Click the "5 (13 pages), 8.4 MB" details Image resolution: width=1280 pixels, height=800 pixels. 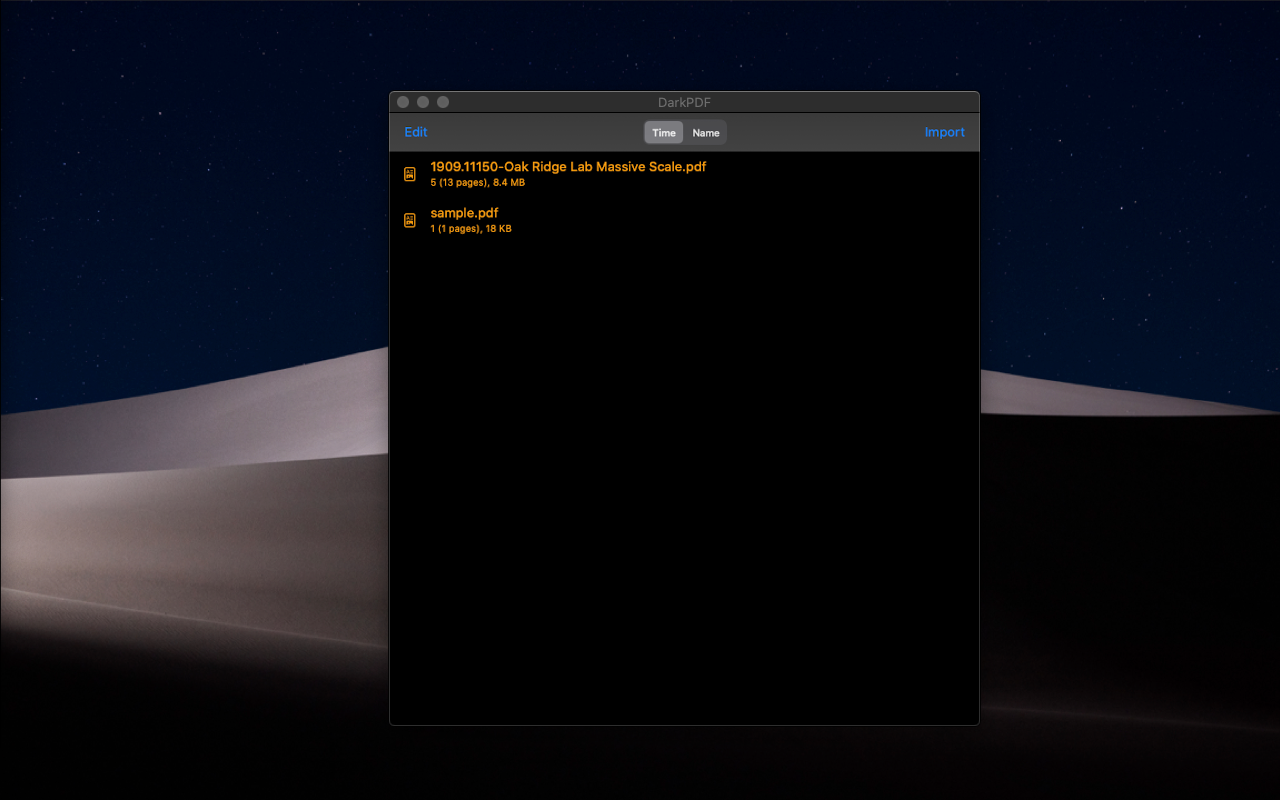(477, 183)
